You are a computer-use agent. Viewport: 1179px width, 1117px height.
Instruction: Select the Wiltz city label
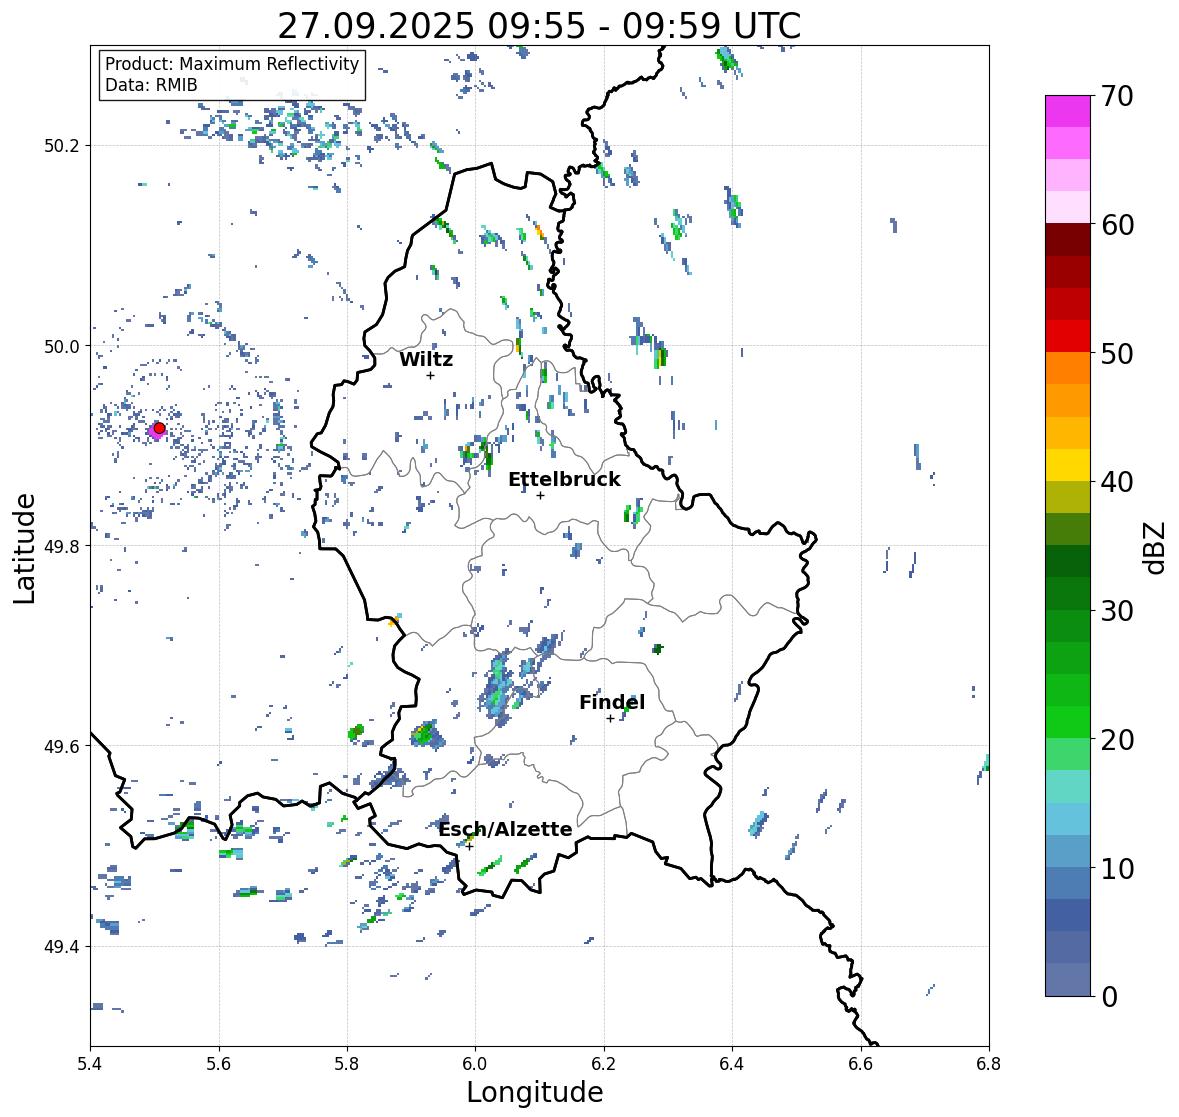point(426,359)
